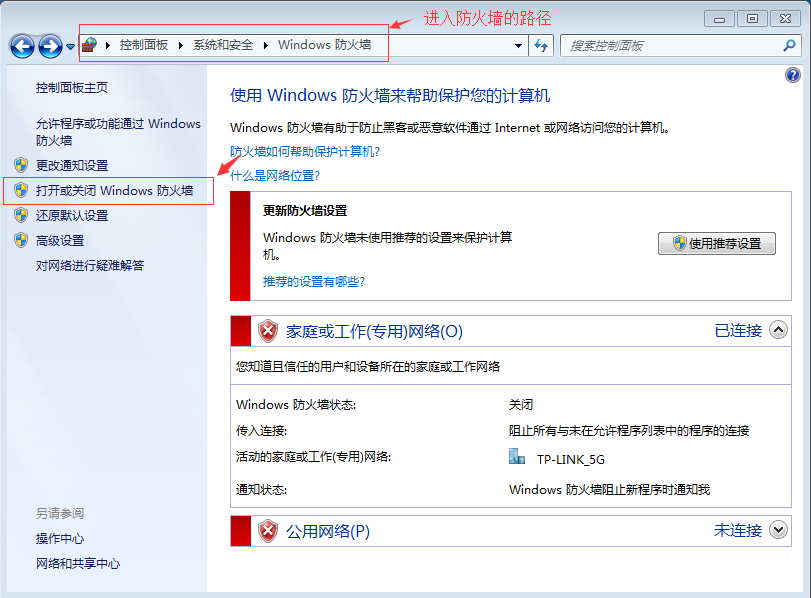Select Windows 防火墙 in the address breadcrumb

tap(324, 45)
